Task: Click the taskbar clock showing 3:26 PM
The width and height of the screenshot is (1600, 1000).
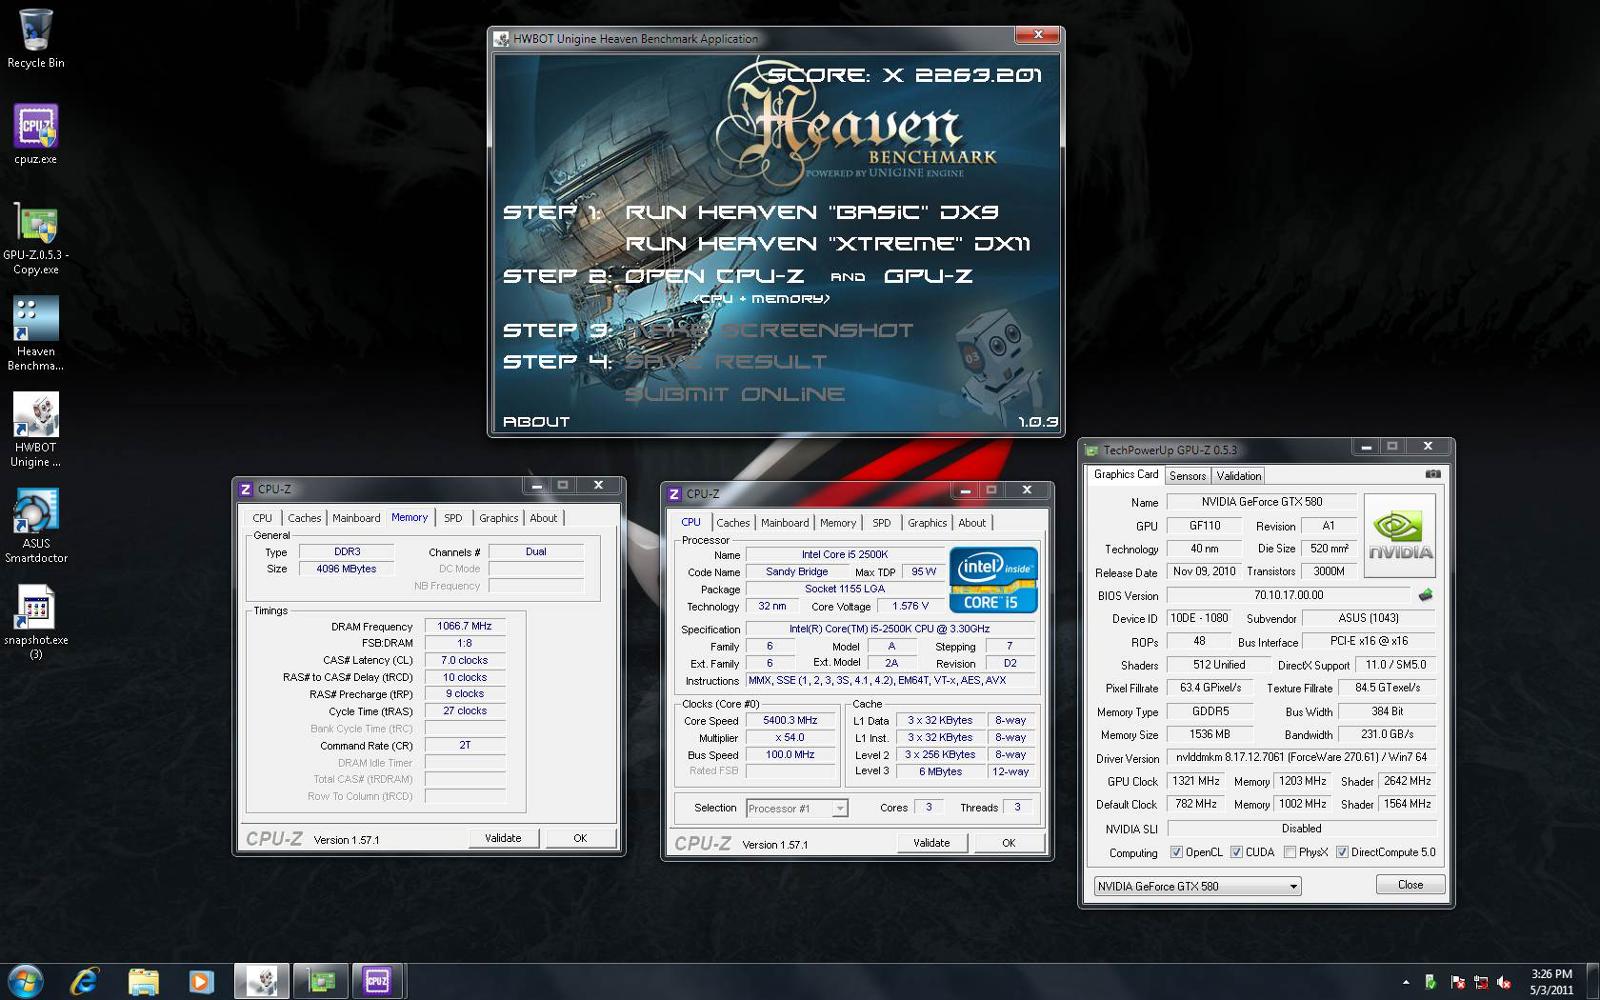Action: tap(1551, 982)
